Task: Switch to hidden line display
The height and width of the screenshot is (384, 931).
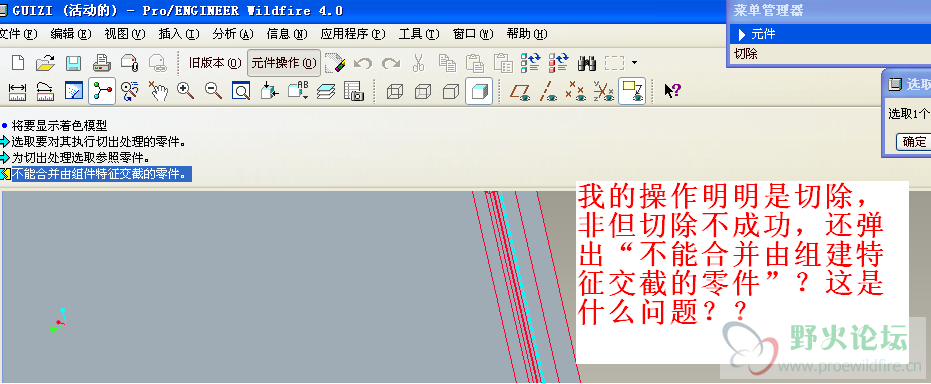Action: 423,91
